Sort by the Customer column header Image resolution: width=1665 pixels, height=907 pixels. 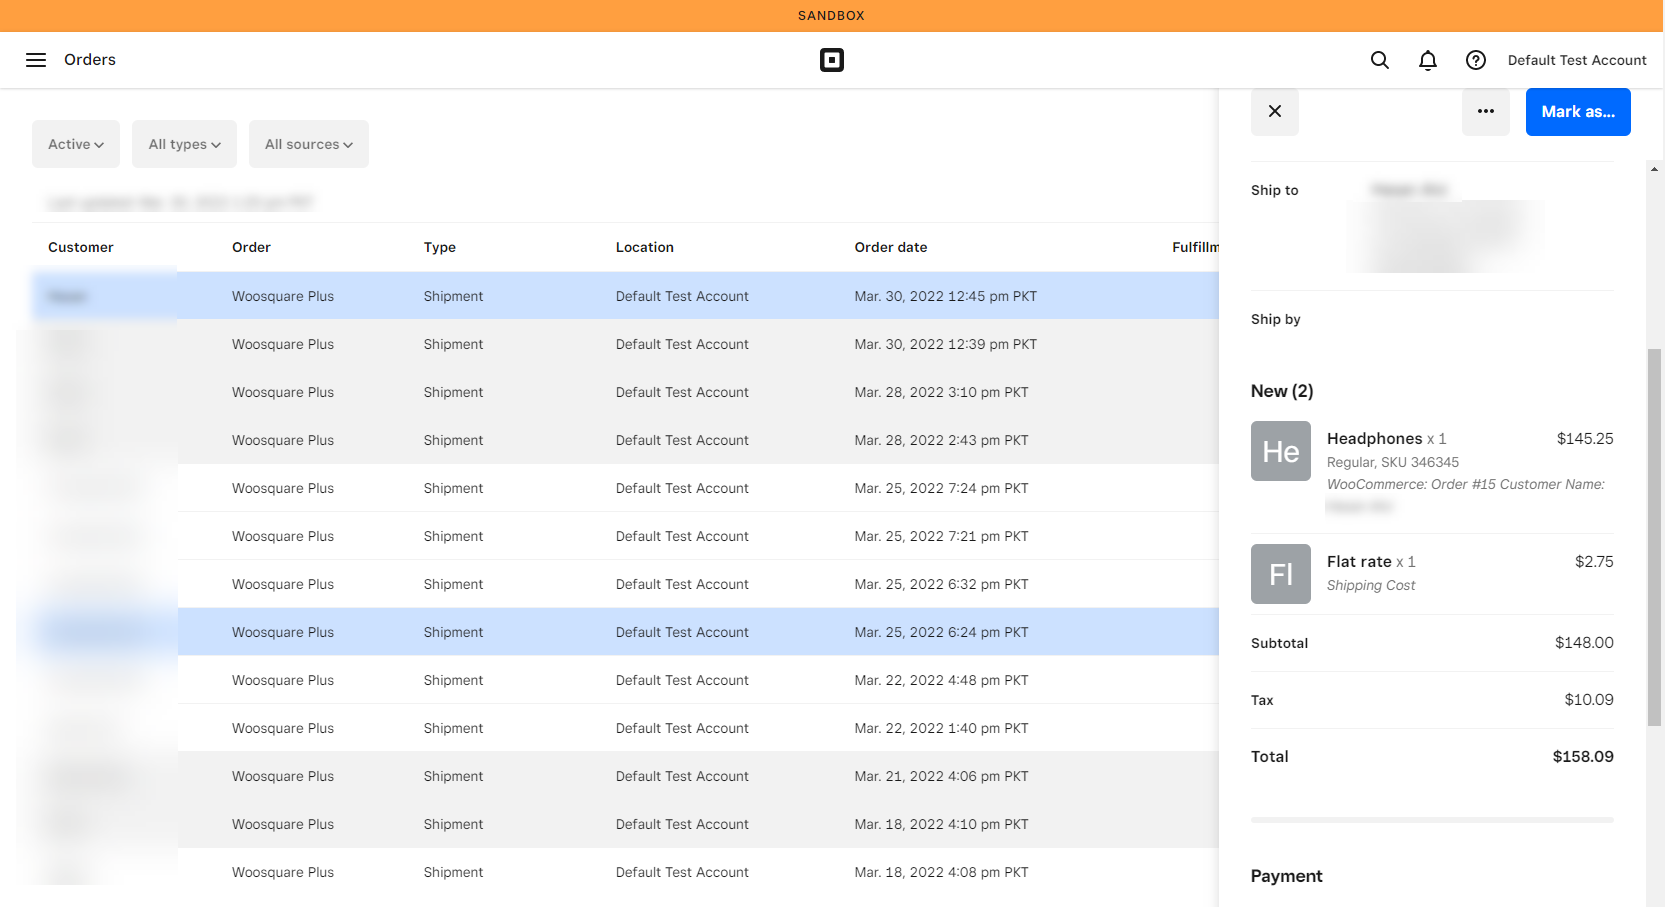(81, 247)
